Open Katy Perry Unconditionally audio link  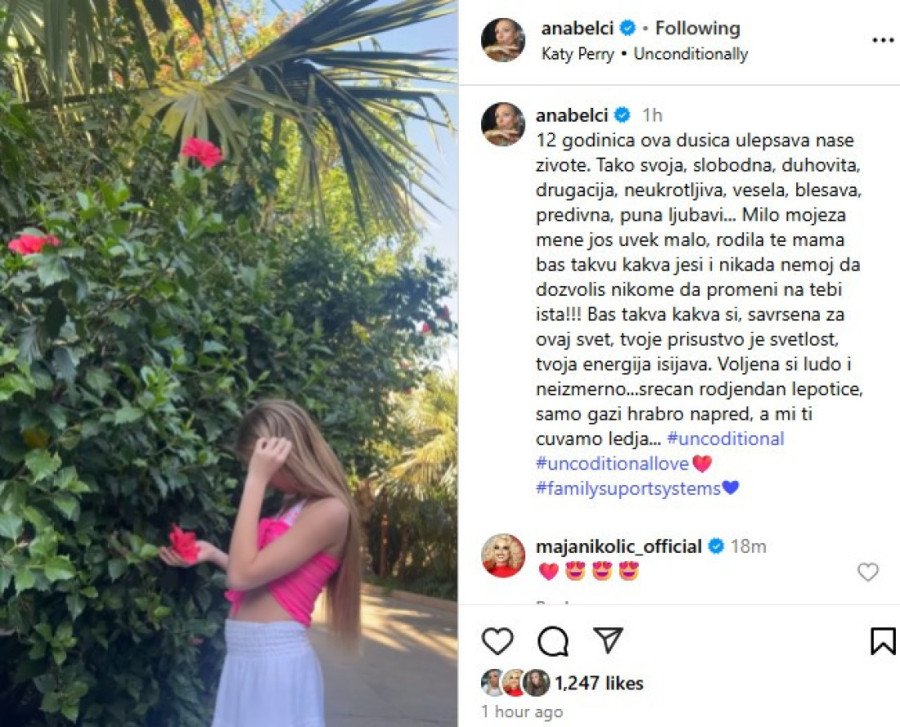645,54
